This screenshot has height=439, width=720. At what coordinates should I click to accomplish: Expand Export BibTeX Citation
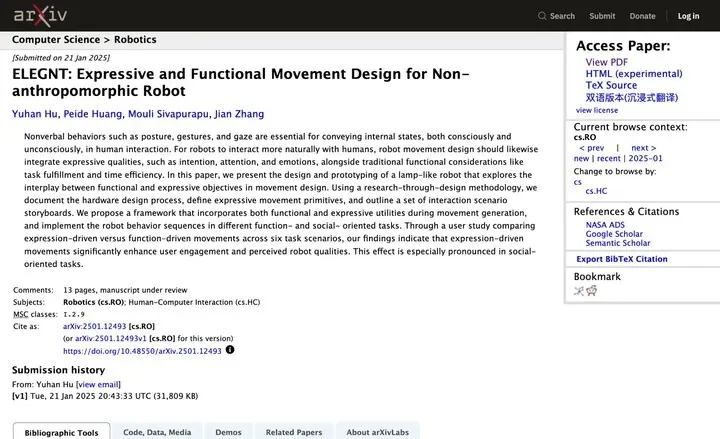point(622,259)
